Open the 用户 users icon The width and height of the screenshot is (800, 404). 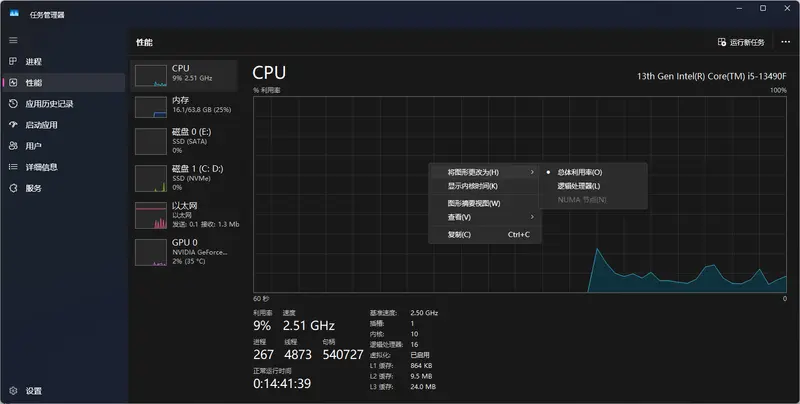point(13,146)
